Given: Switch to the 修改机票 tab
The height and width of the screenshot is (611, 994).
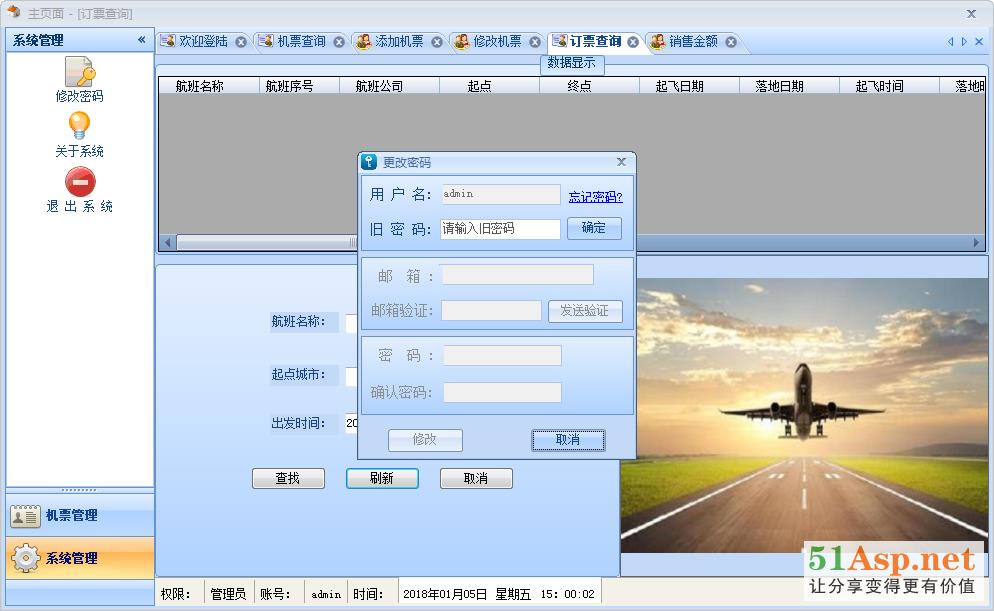Looking at the screenshot, I should click(497, 41).
